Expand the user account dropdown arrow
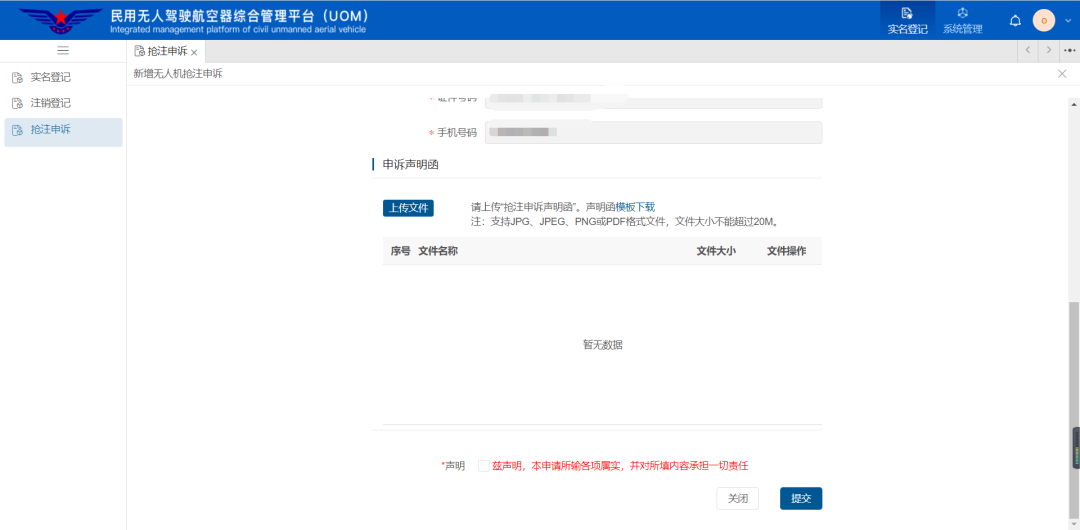The image size is (1080, 530). (1067, 21)
